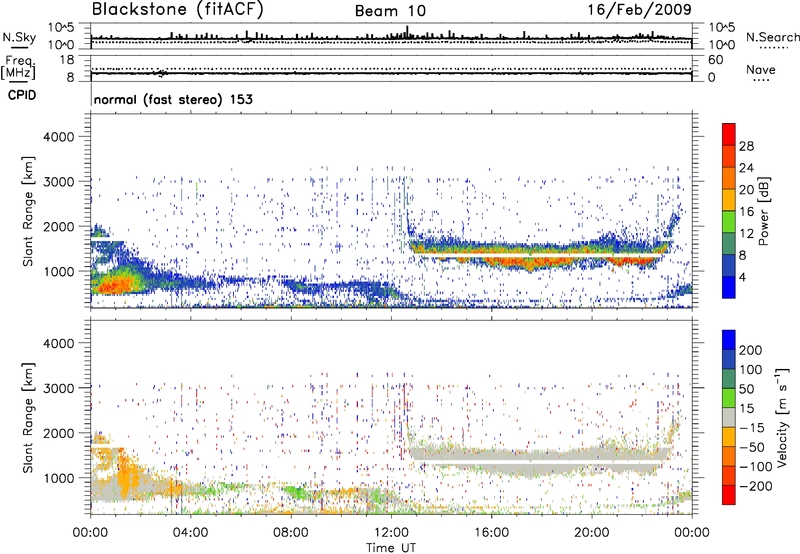Select the "N.Search" legend label
The height and width of the screenshot is (554, 800).
coord(772,37)
